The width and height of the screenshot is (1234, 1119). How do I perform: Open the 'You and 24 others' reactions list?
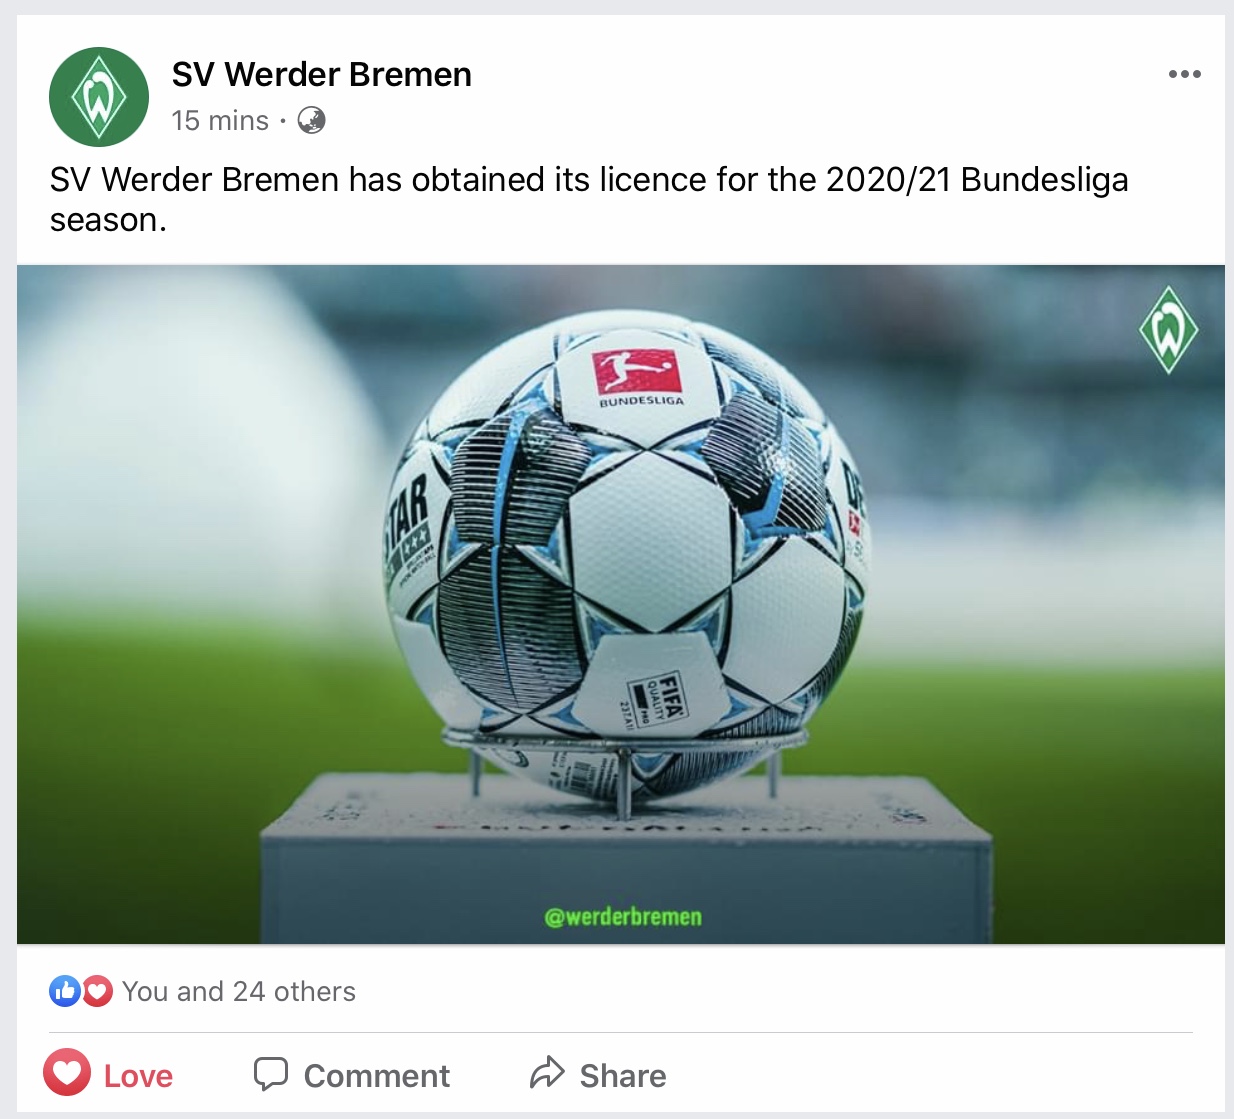coord(239,991)
